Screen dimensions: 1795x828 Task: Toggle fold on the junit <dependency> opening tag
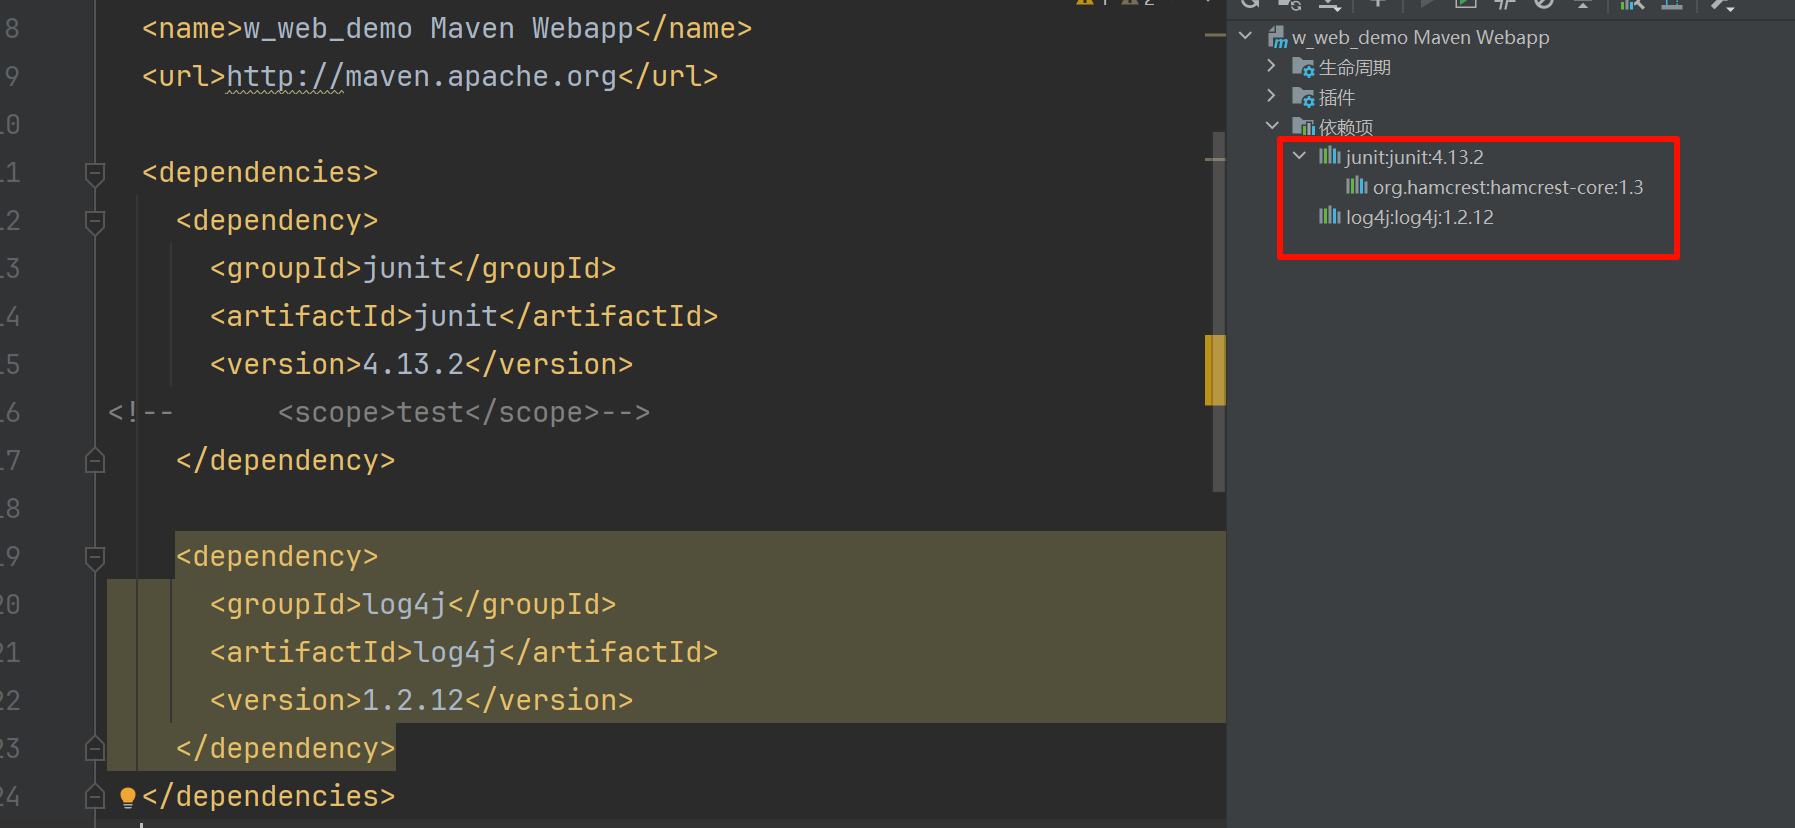[95, 221]
